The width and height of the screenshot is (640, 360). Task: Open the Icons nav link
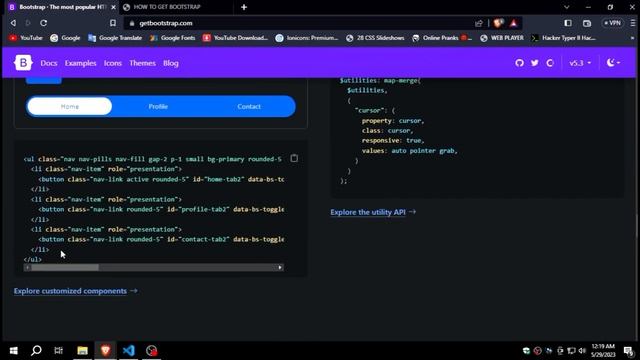113,63
